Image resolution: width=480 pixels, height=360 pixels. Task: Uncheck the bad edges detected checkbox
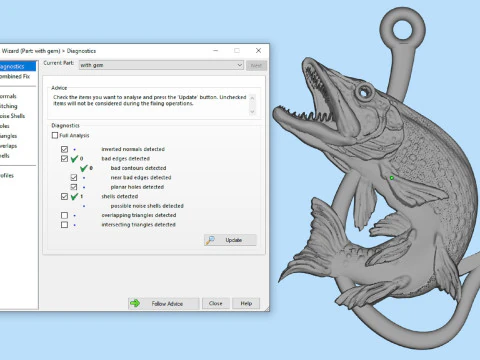(x=64, y=159)
